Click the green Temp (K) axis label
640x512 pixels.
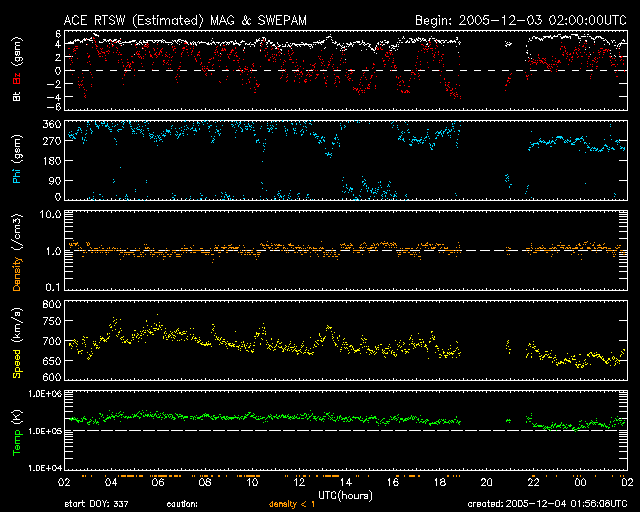[16, 430]
